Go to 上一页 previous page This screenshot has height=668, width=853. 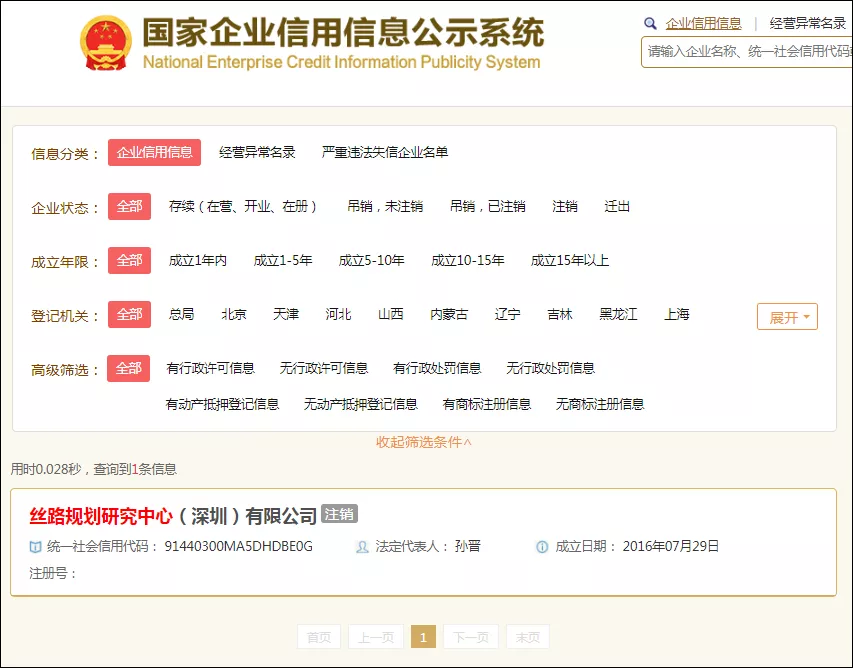(x=376, y=637)
